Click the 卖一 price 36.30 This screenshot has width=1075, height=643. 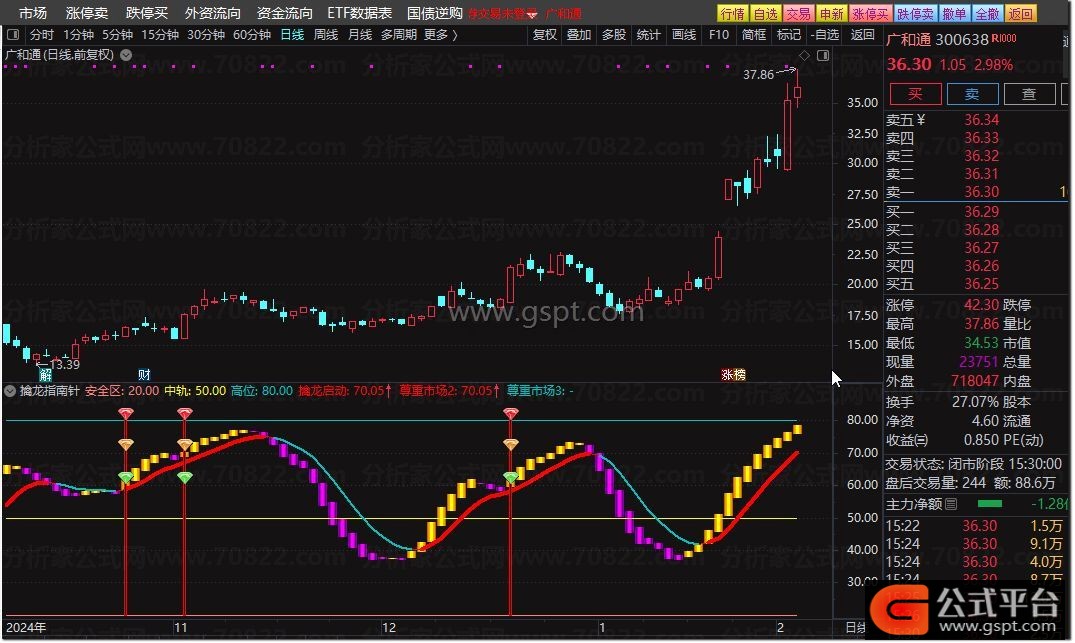tap(982, 192)
